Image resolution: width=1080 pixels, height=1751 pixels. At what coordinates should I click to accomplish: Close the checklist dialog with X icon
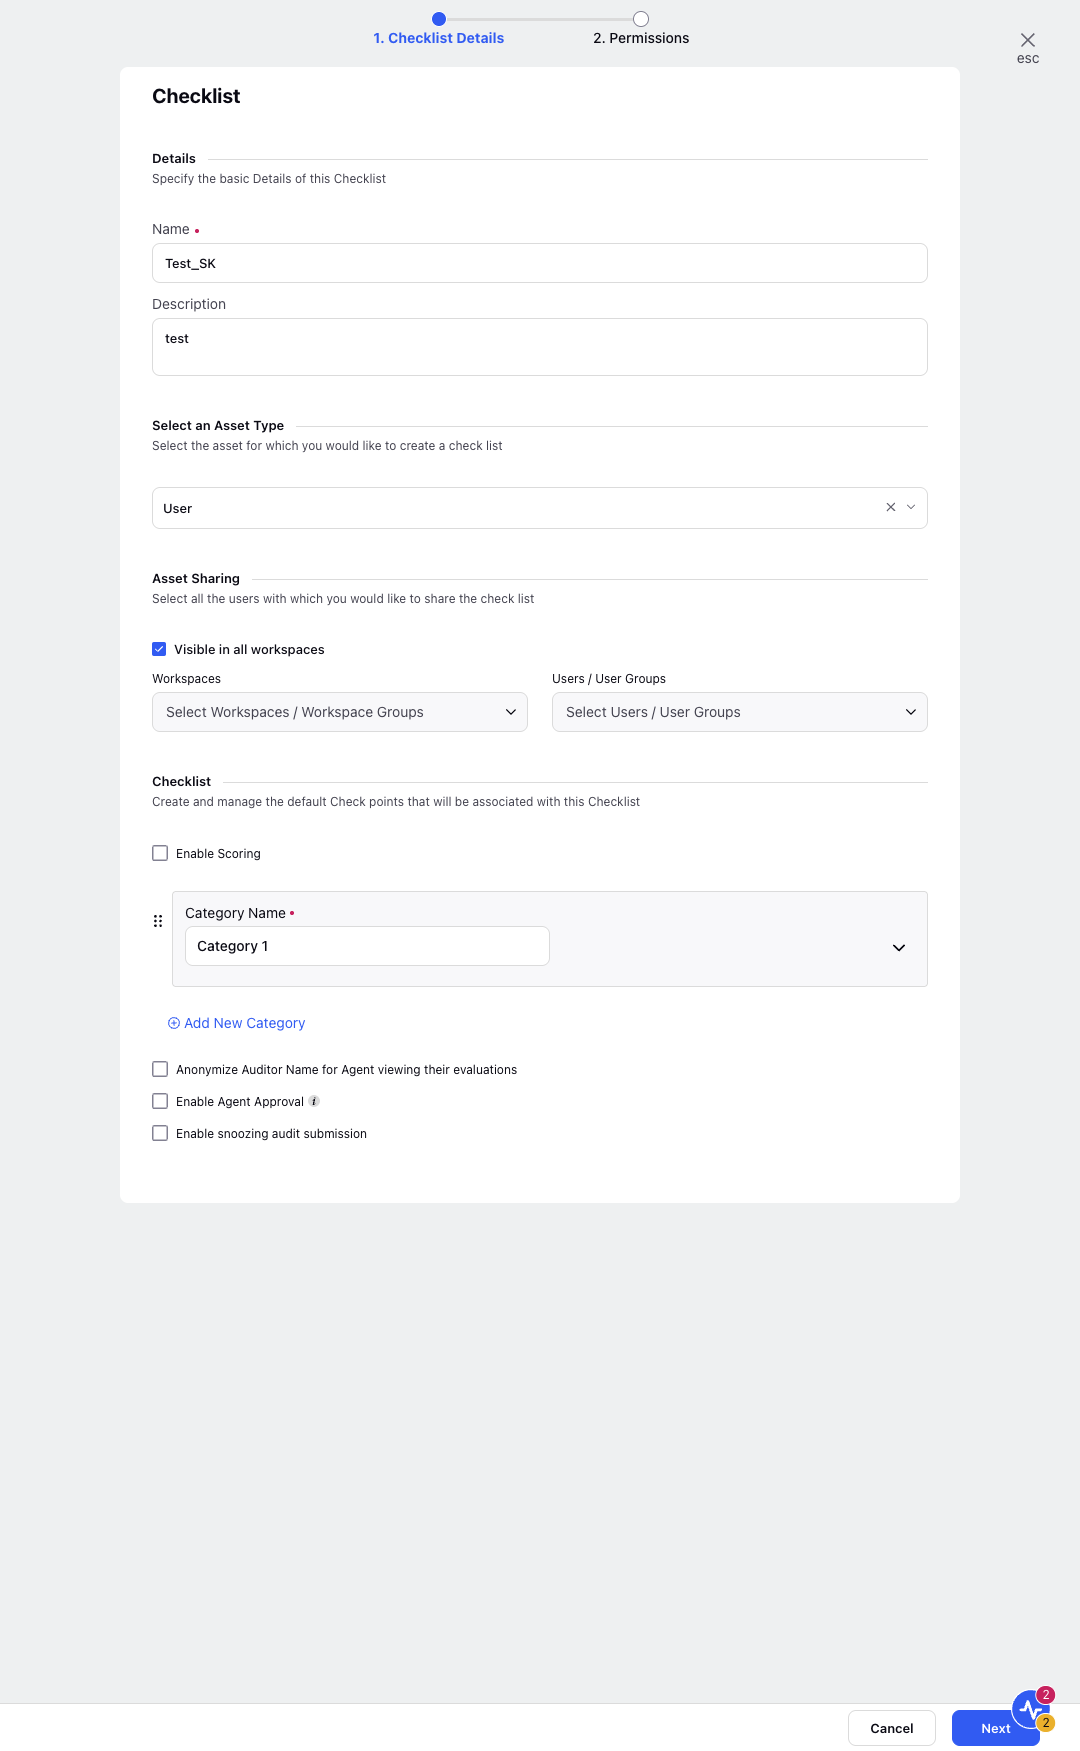coord(1027,40)
